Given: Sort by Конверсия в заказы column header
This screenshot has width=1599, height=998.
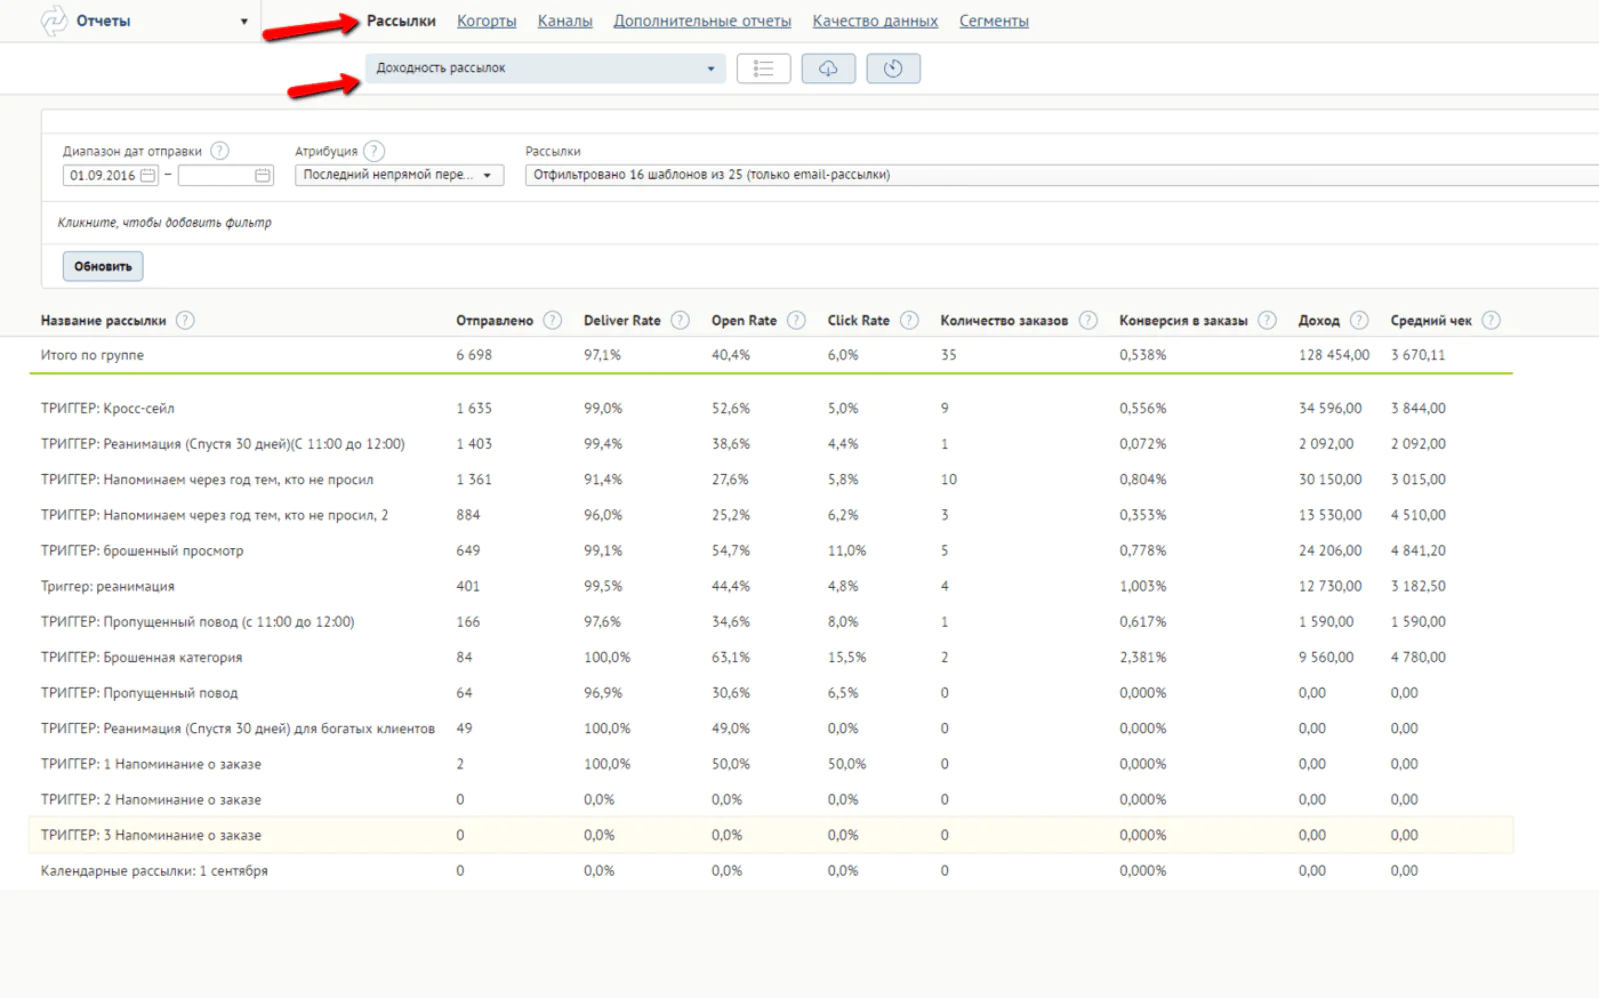Looking at the screenshot, I should click(x=1183, y=320).
